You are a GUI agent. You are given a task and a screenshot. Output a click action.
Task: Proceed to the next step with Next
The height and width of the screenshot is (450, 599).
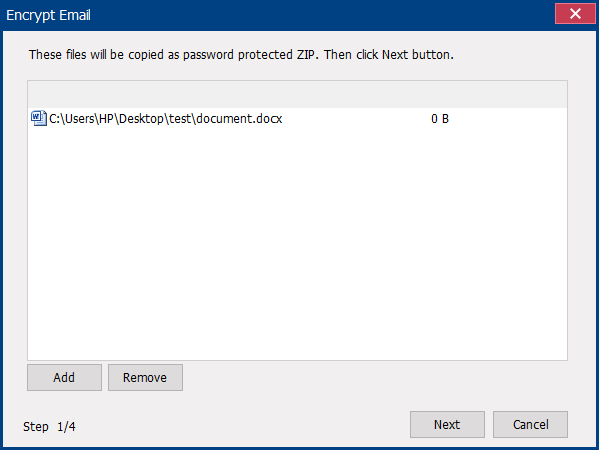[447, 424]
